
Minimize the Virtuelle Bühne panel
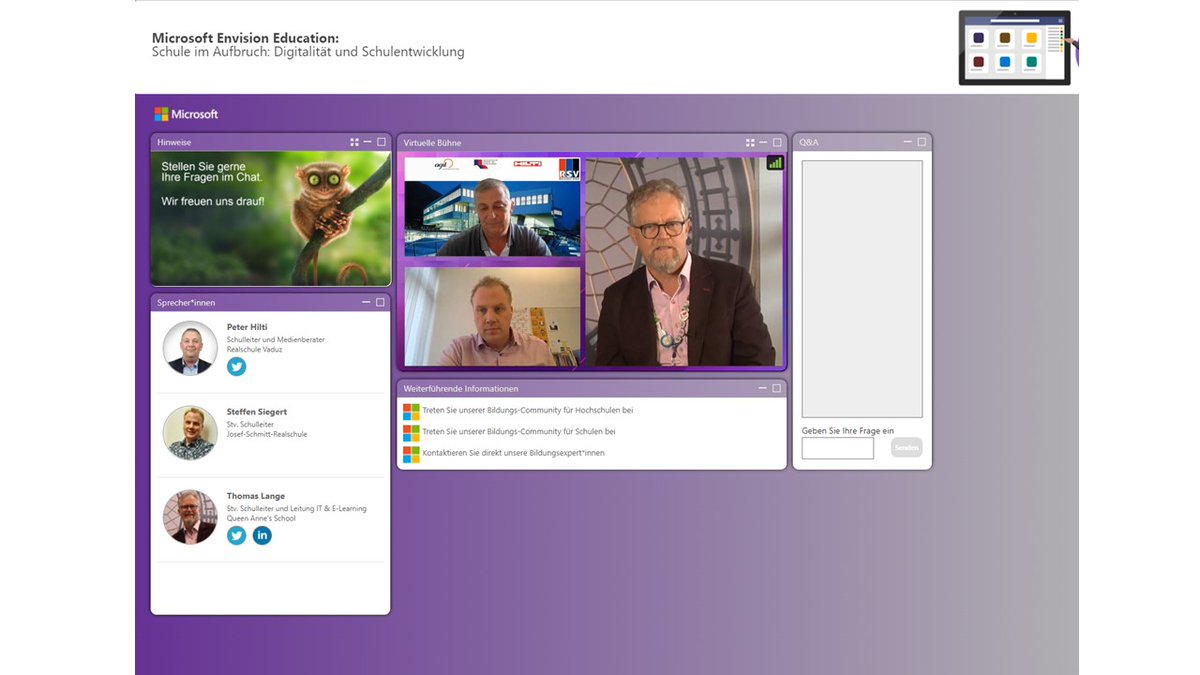764,142
